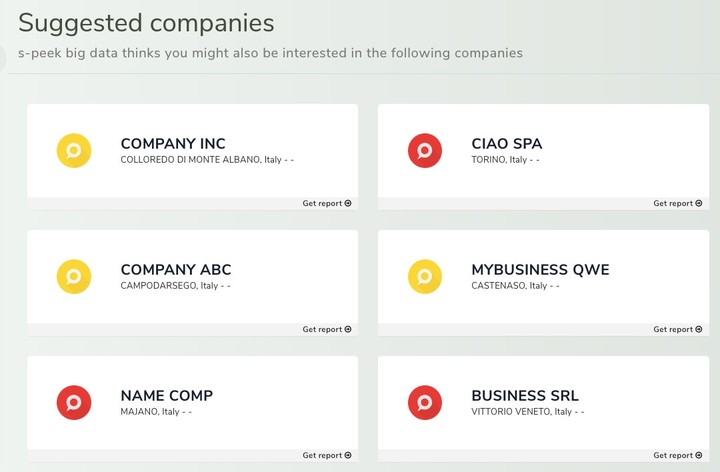Select the COMPANY ABC company title
Image resolution: width=720 pixels, height=472 pixels.
tap(176, 270)
